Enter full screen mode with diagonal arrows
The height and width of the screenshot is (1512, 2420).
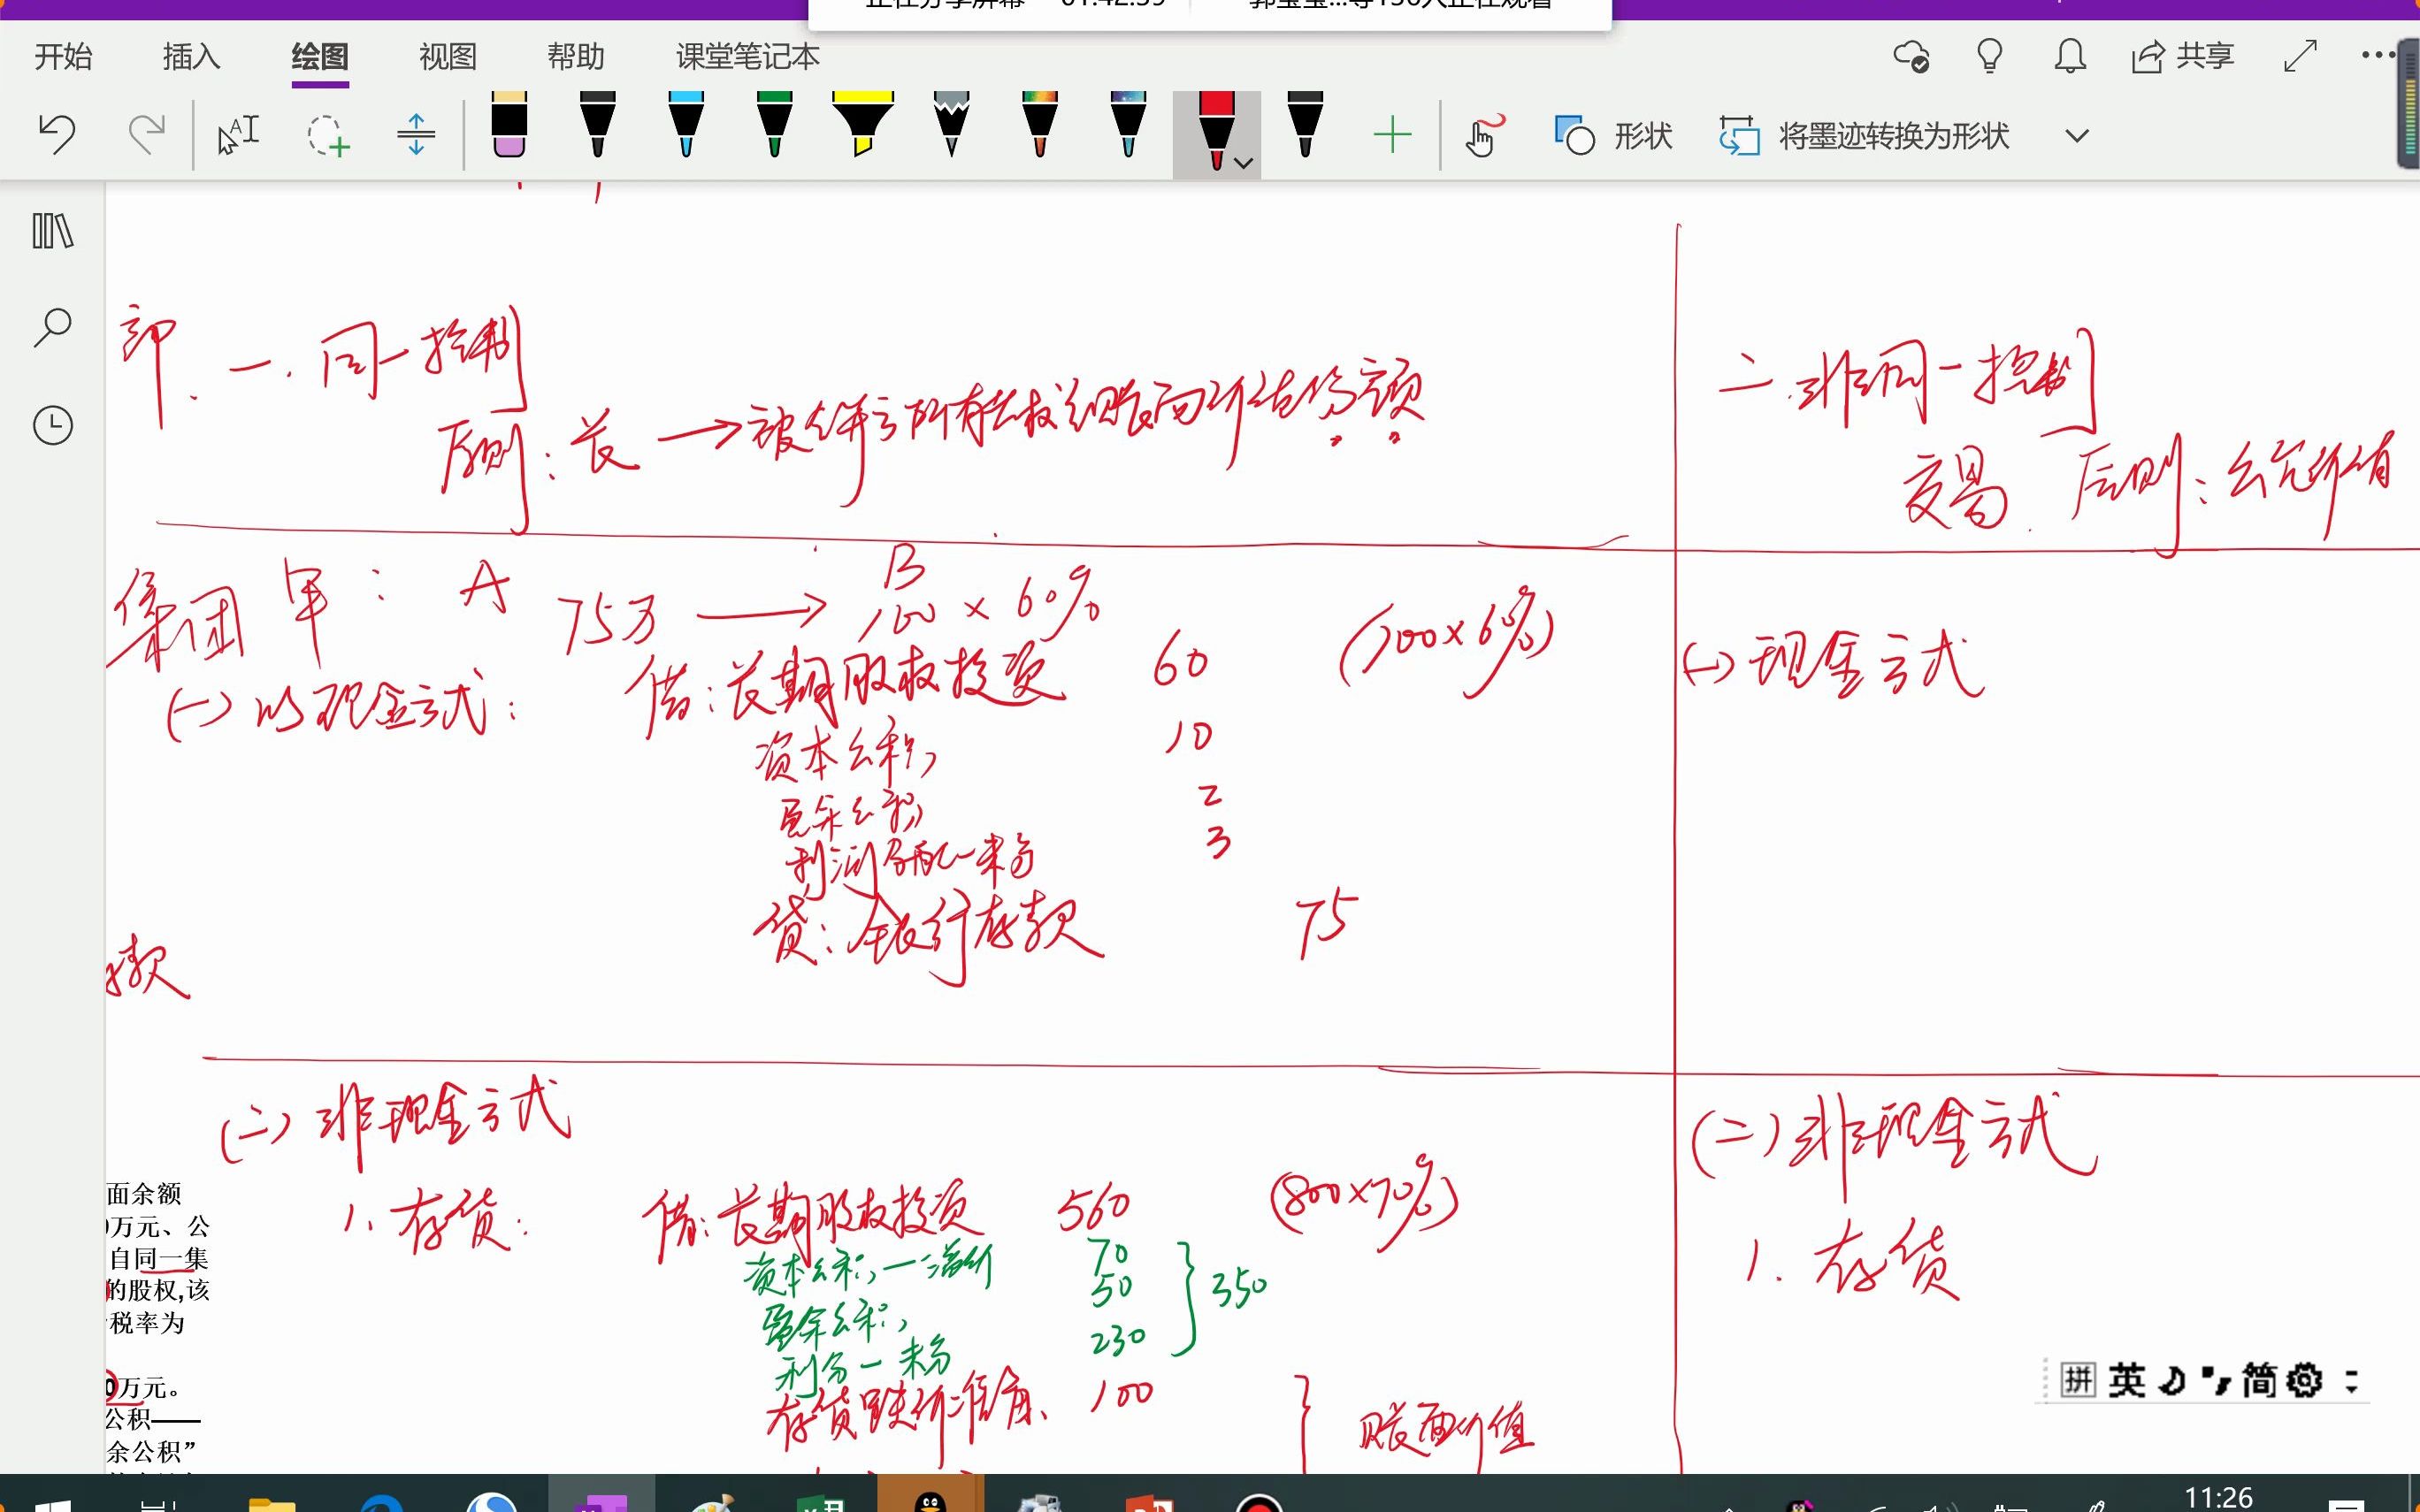(2300, 56)
